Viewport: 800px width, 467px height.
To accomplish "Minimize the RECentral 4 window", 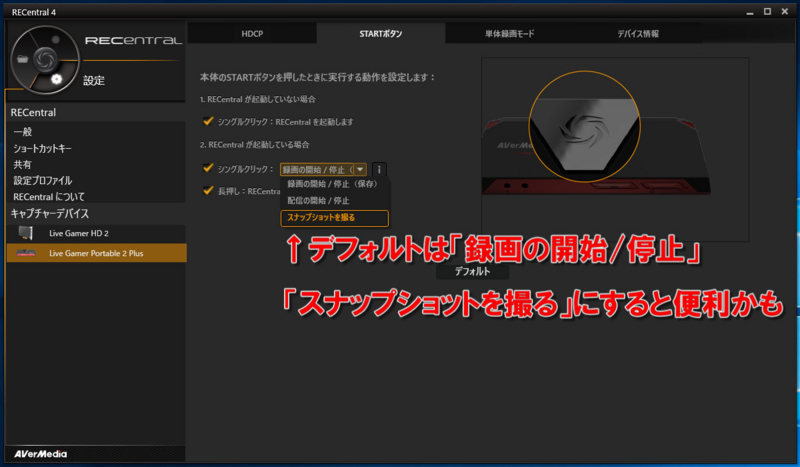I will point(749,12).
